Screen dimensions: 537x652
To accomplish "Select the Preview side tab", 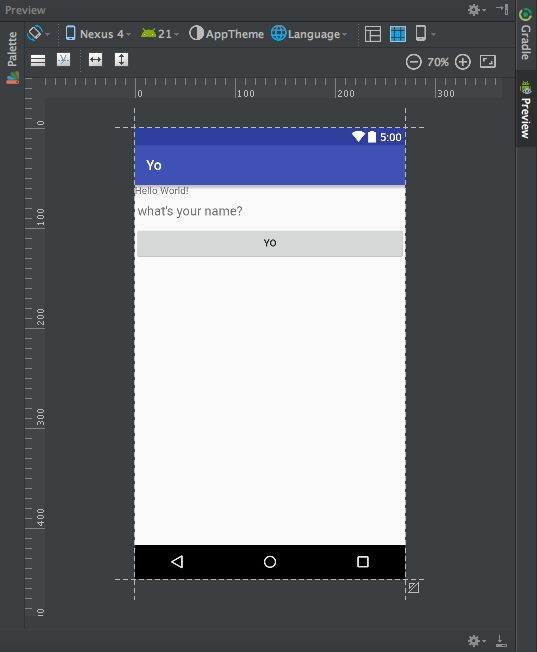I will point(526,109).
